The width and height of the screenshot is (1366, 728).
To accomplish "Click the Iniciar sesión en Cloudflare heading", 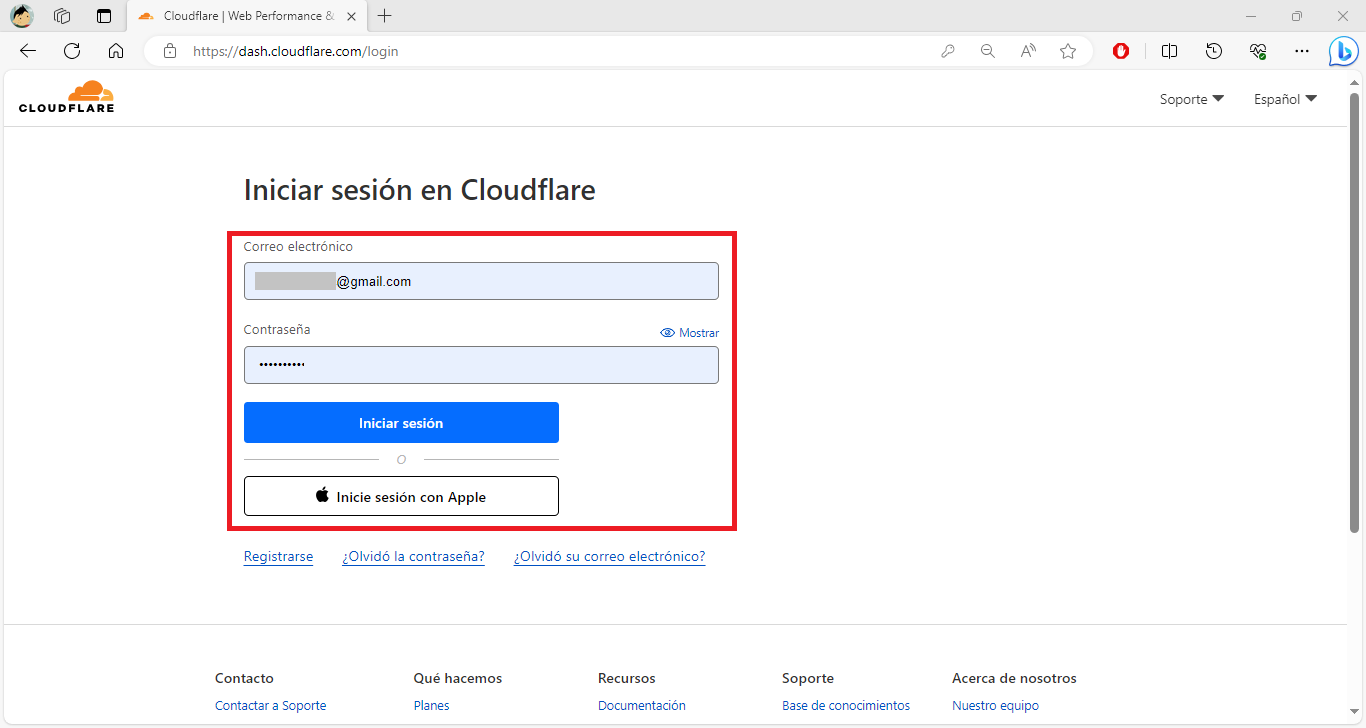I will [419, 189].
